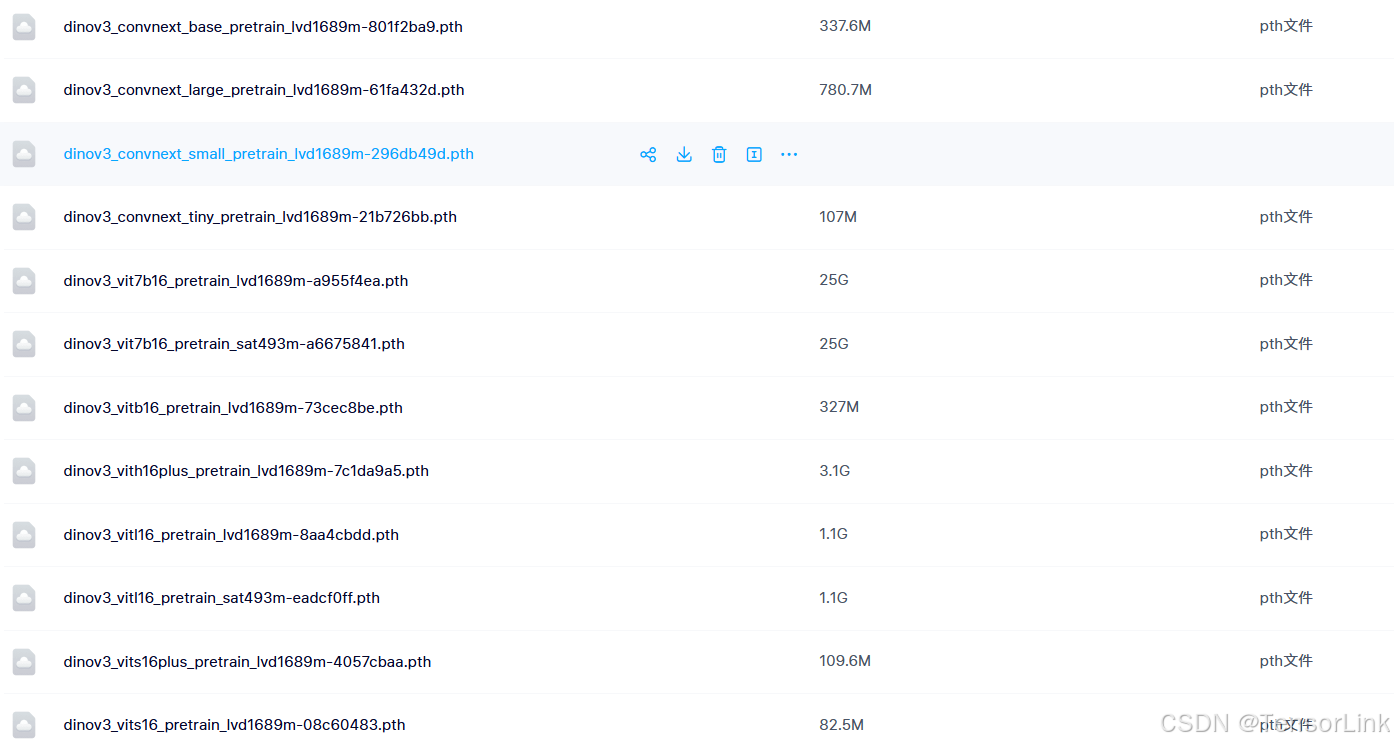Click the 109.6M size of vits16plus
This screenshot has width=1394, height=746.
[x=845, y=661]
